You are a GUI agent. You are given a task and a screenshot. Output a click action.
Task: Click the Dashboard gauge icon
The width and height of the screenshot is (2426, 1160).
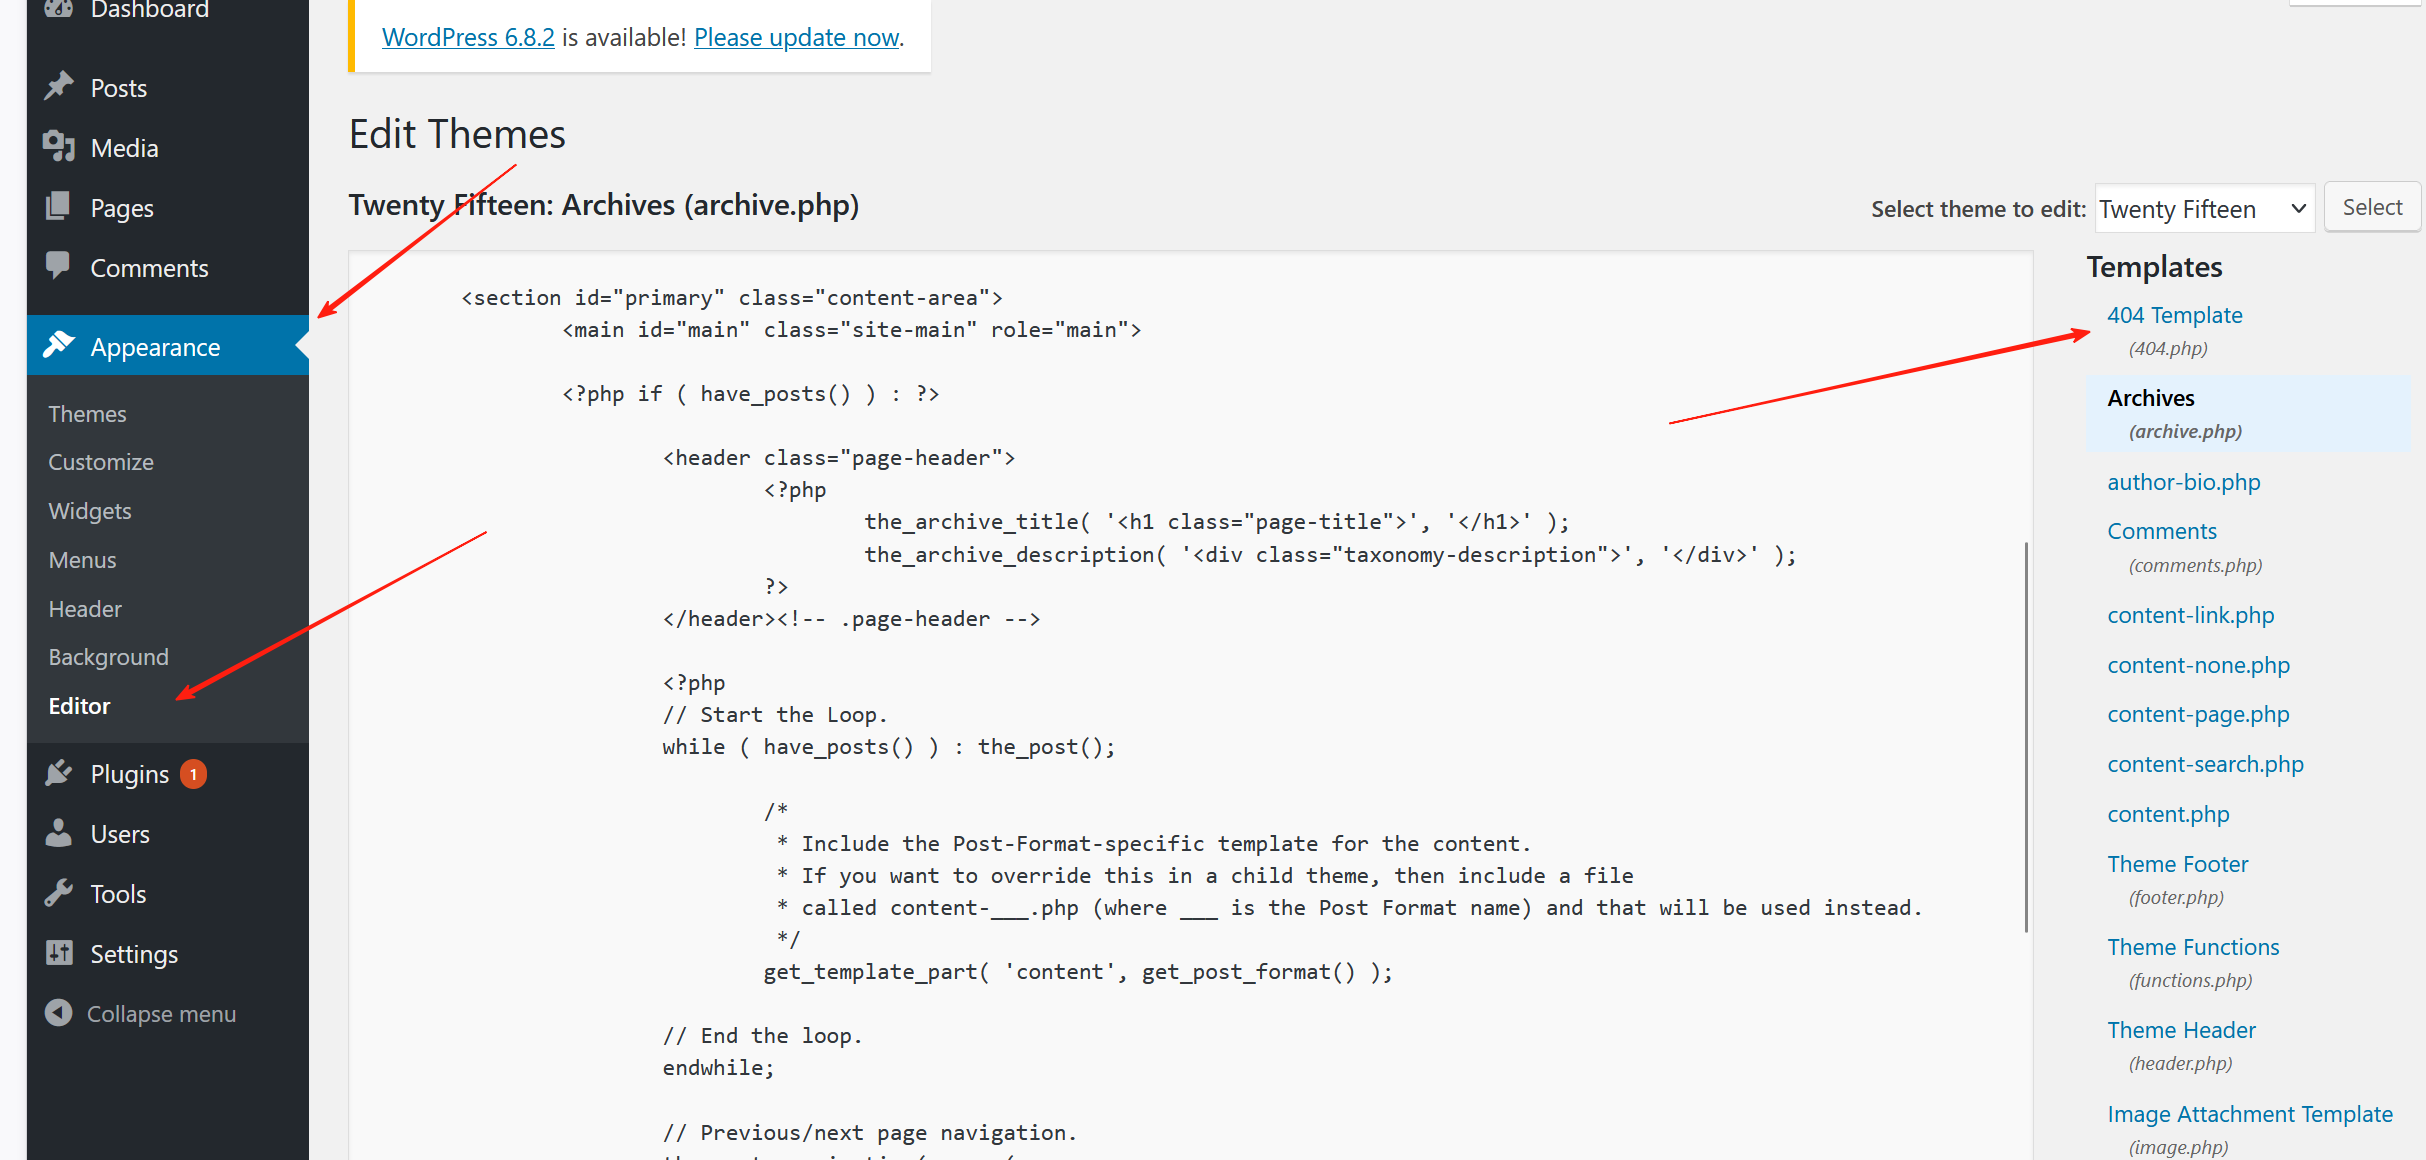pos(59,8)
